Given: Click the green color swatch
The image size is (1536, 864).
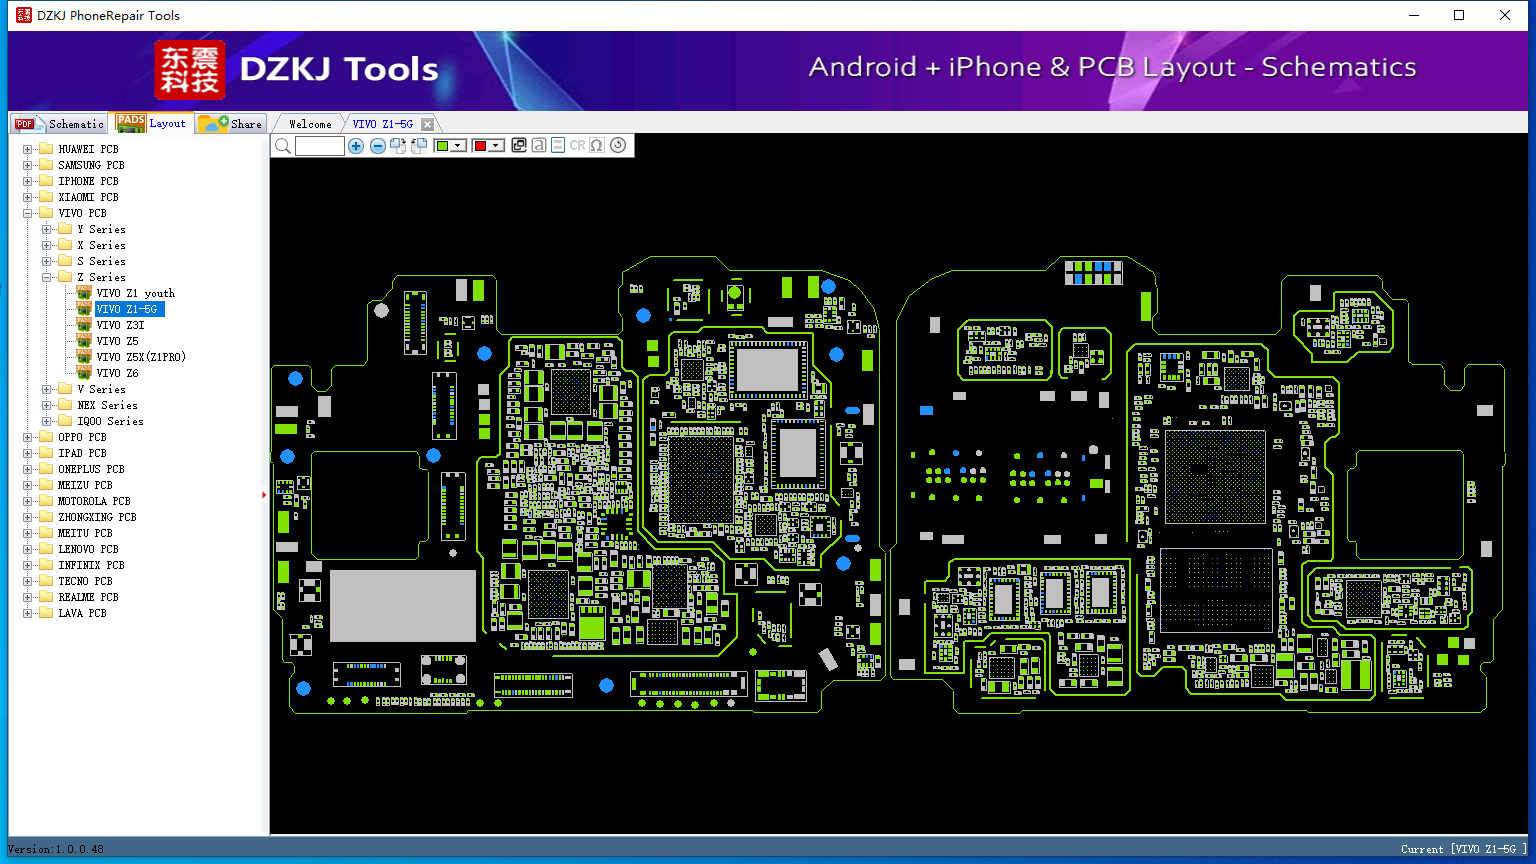Looking at the screenshot, I should tap(442, 146).
